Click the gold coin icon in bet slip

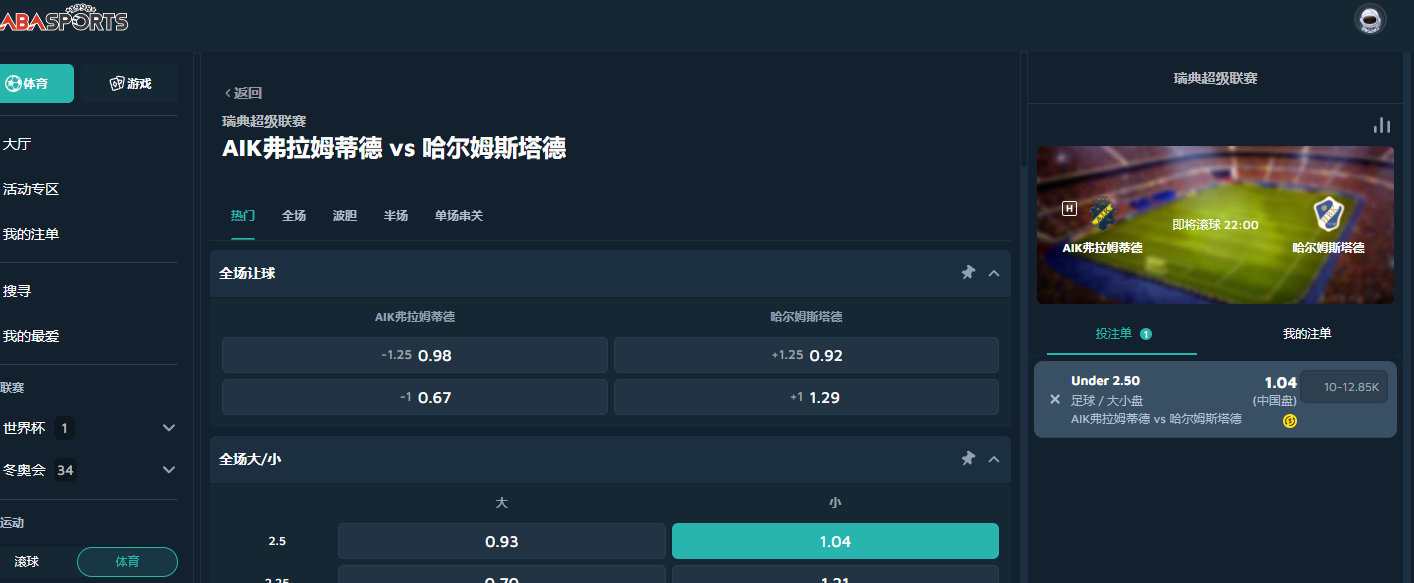pyautogui.click(x=1289, y=421)
